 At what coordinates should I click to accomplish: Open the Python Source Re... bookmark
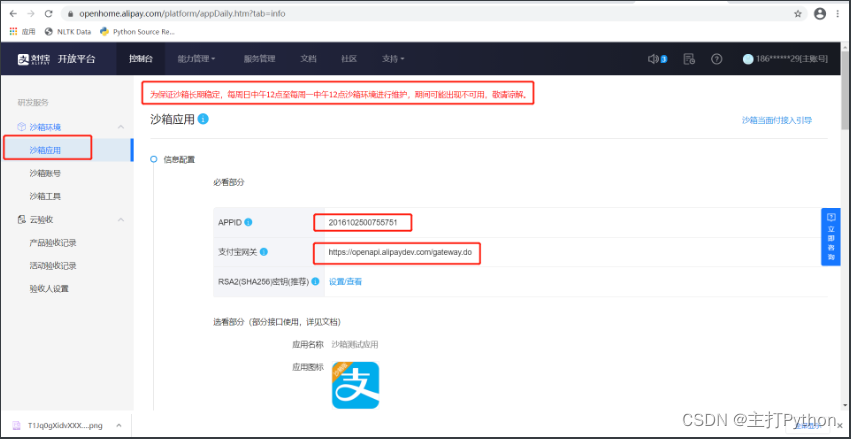pos(138,31)
